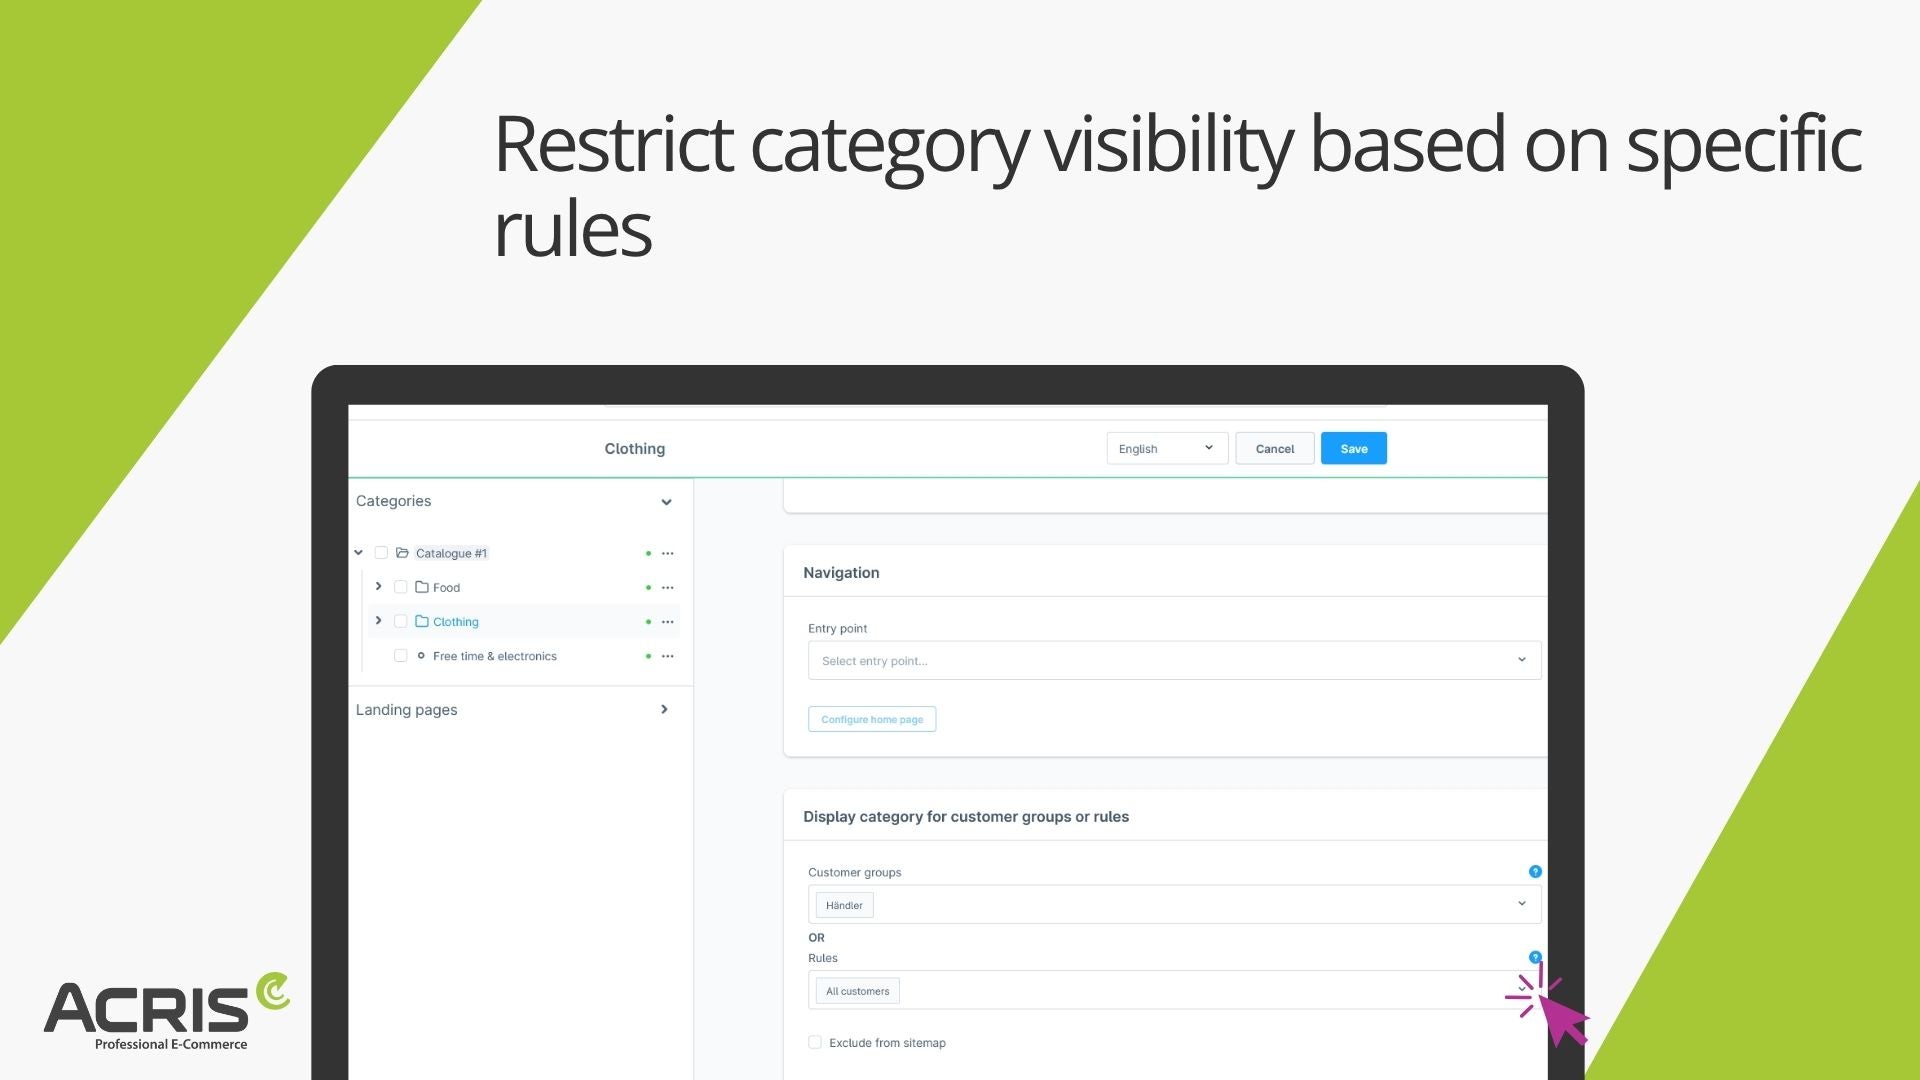Click the Rules help question-mark icon
The width and height of the screenshot is (1920, 1080).
[x=1535, y=957]
